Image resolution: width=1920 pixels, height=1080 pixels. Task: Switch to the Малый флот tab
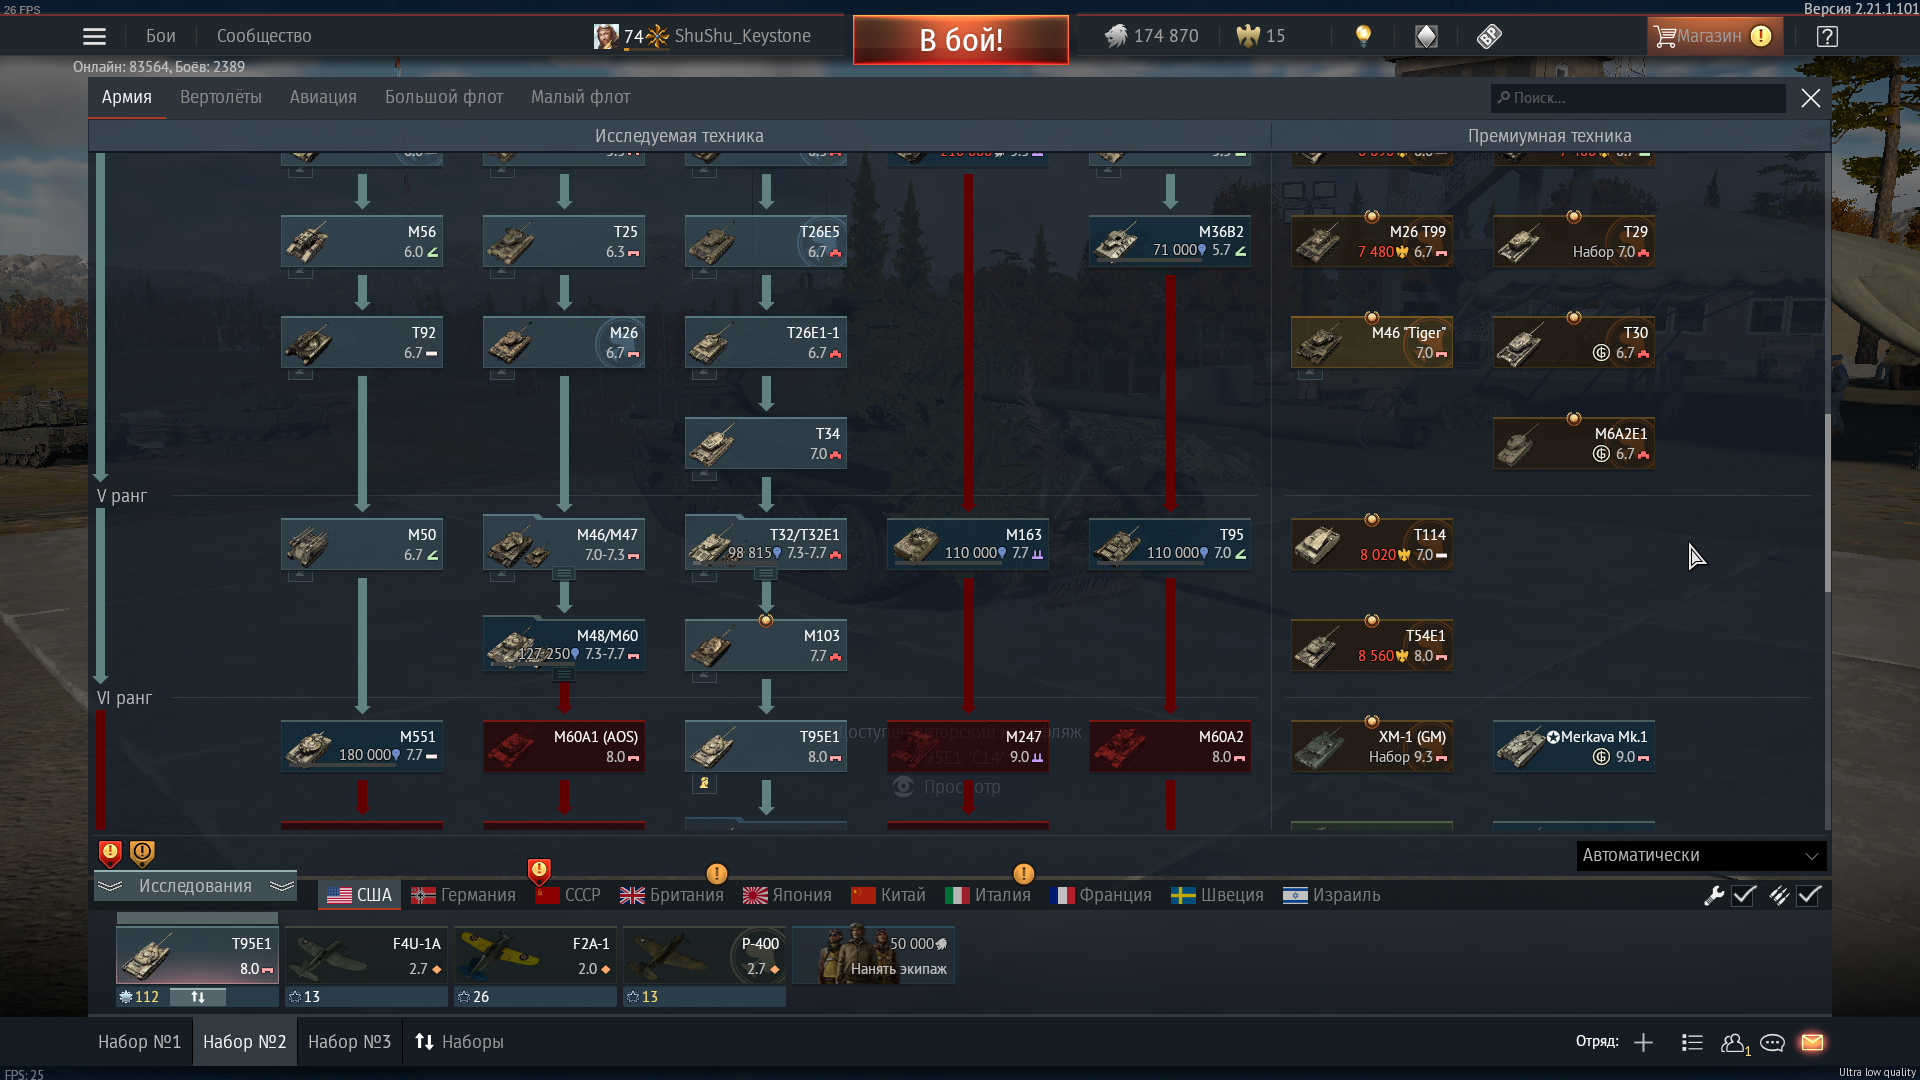(x=580, y=97)
